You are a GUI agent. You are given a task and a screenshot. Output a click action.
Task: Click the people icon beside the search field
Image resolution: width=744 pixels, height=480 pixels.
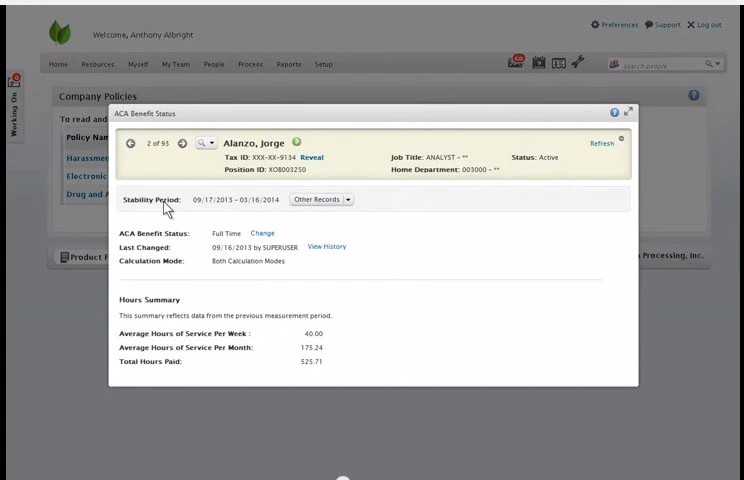[614, 64]
